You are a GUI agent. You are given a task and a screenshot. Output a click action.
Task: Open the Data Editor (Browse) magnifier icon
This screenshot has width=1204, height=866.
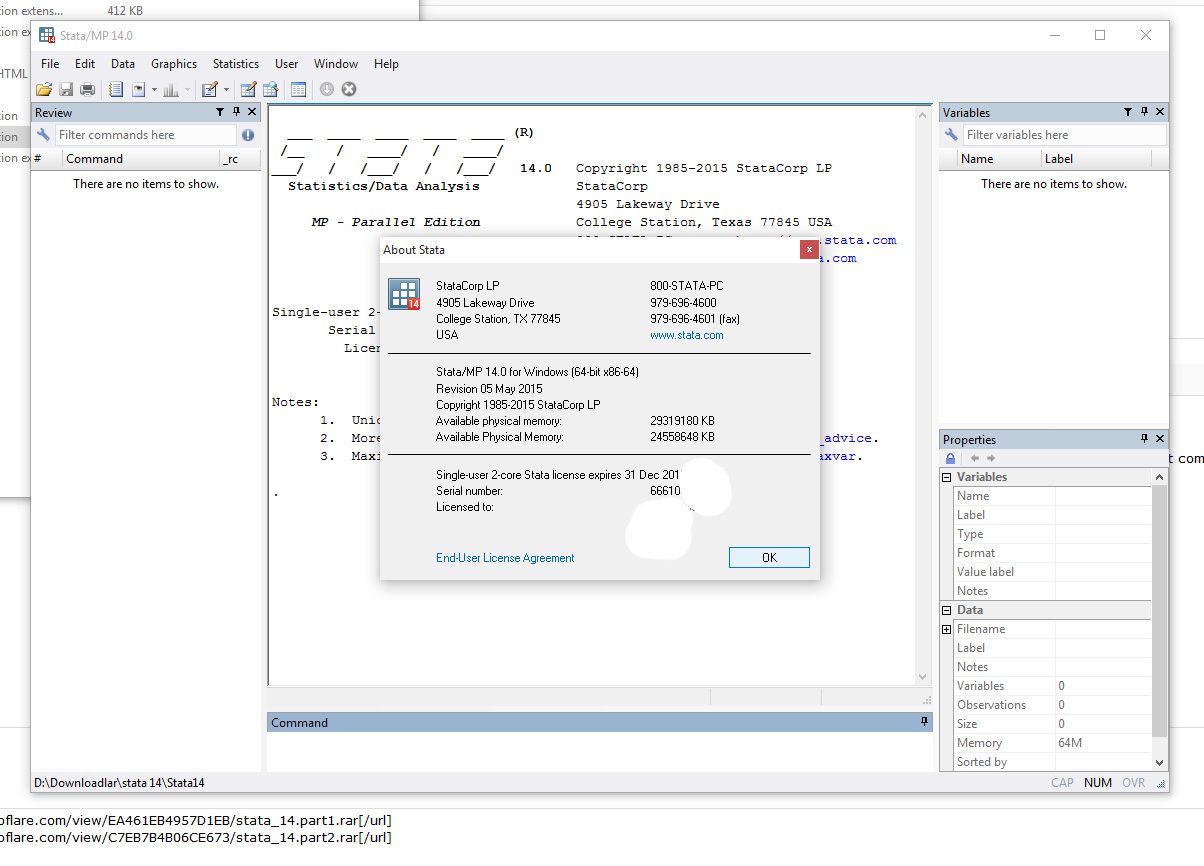[x=271, y=89]
